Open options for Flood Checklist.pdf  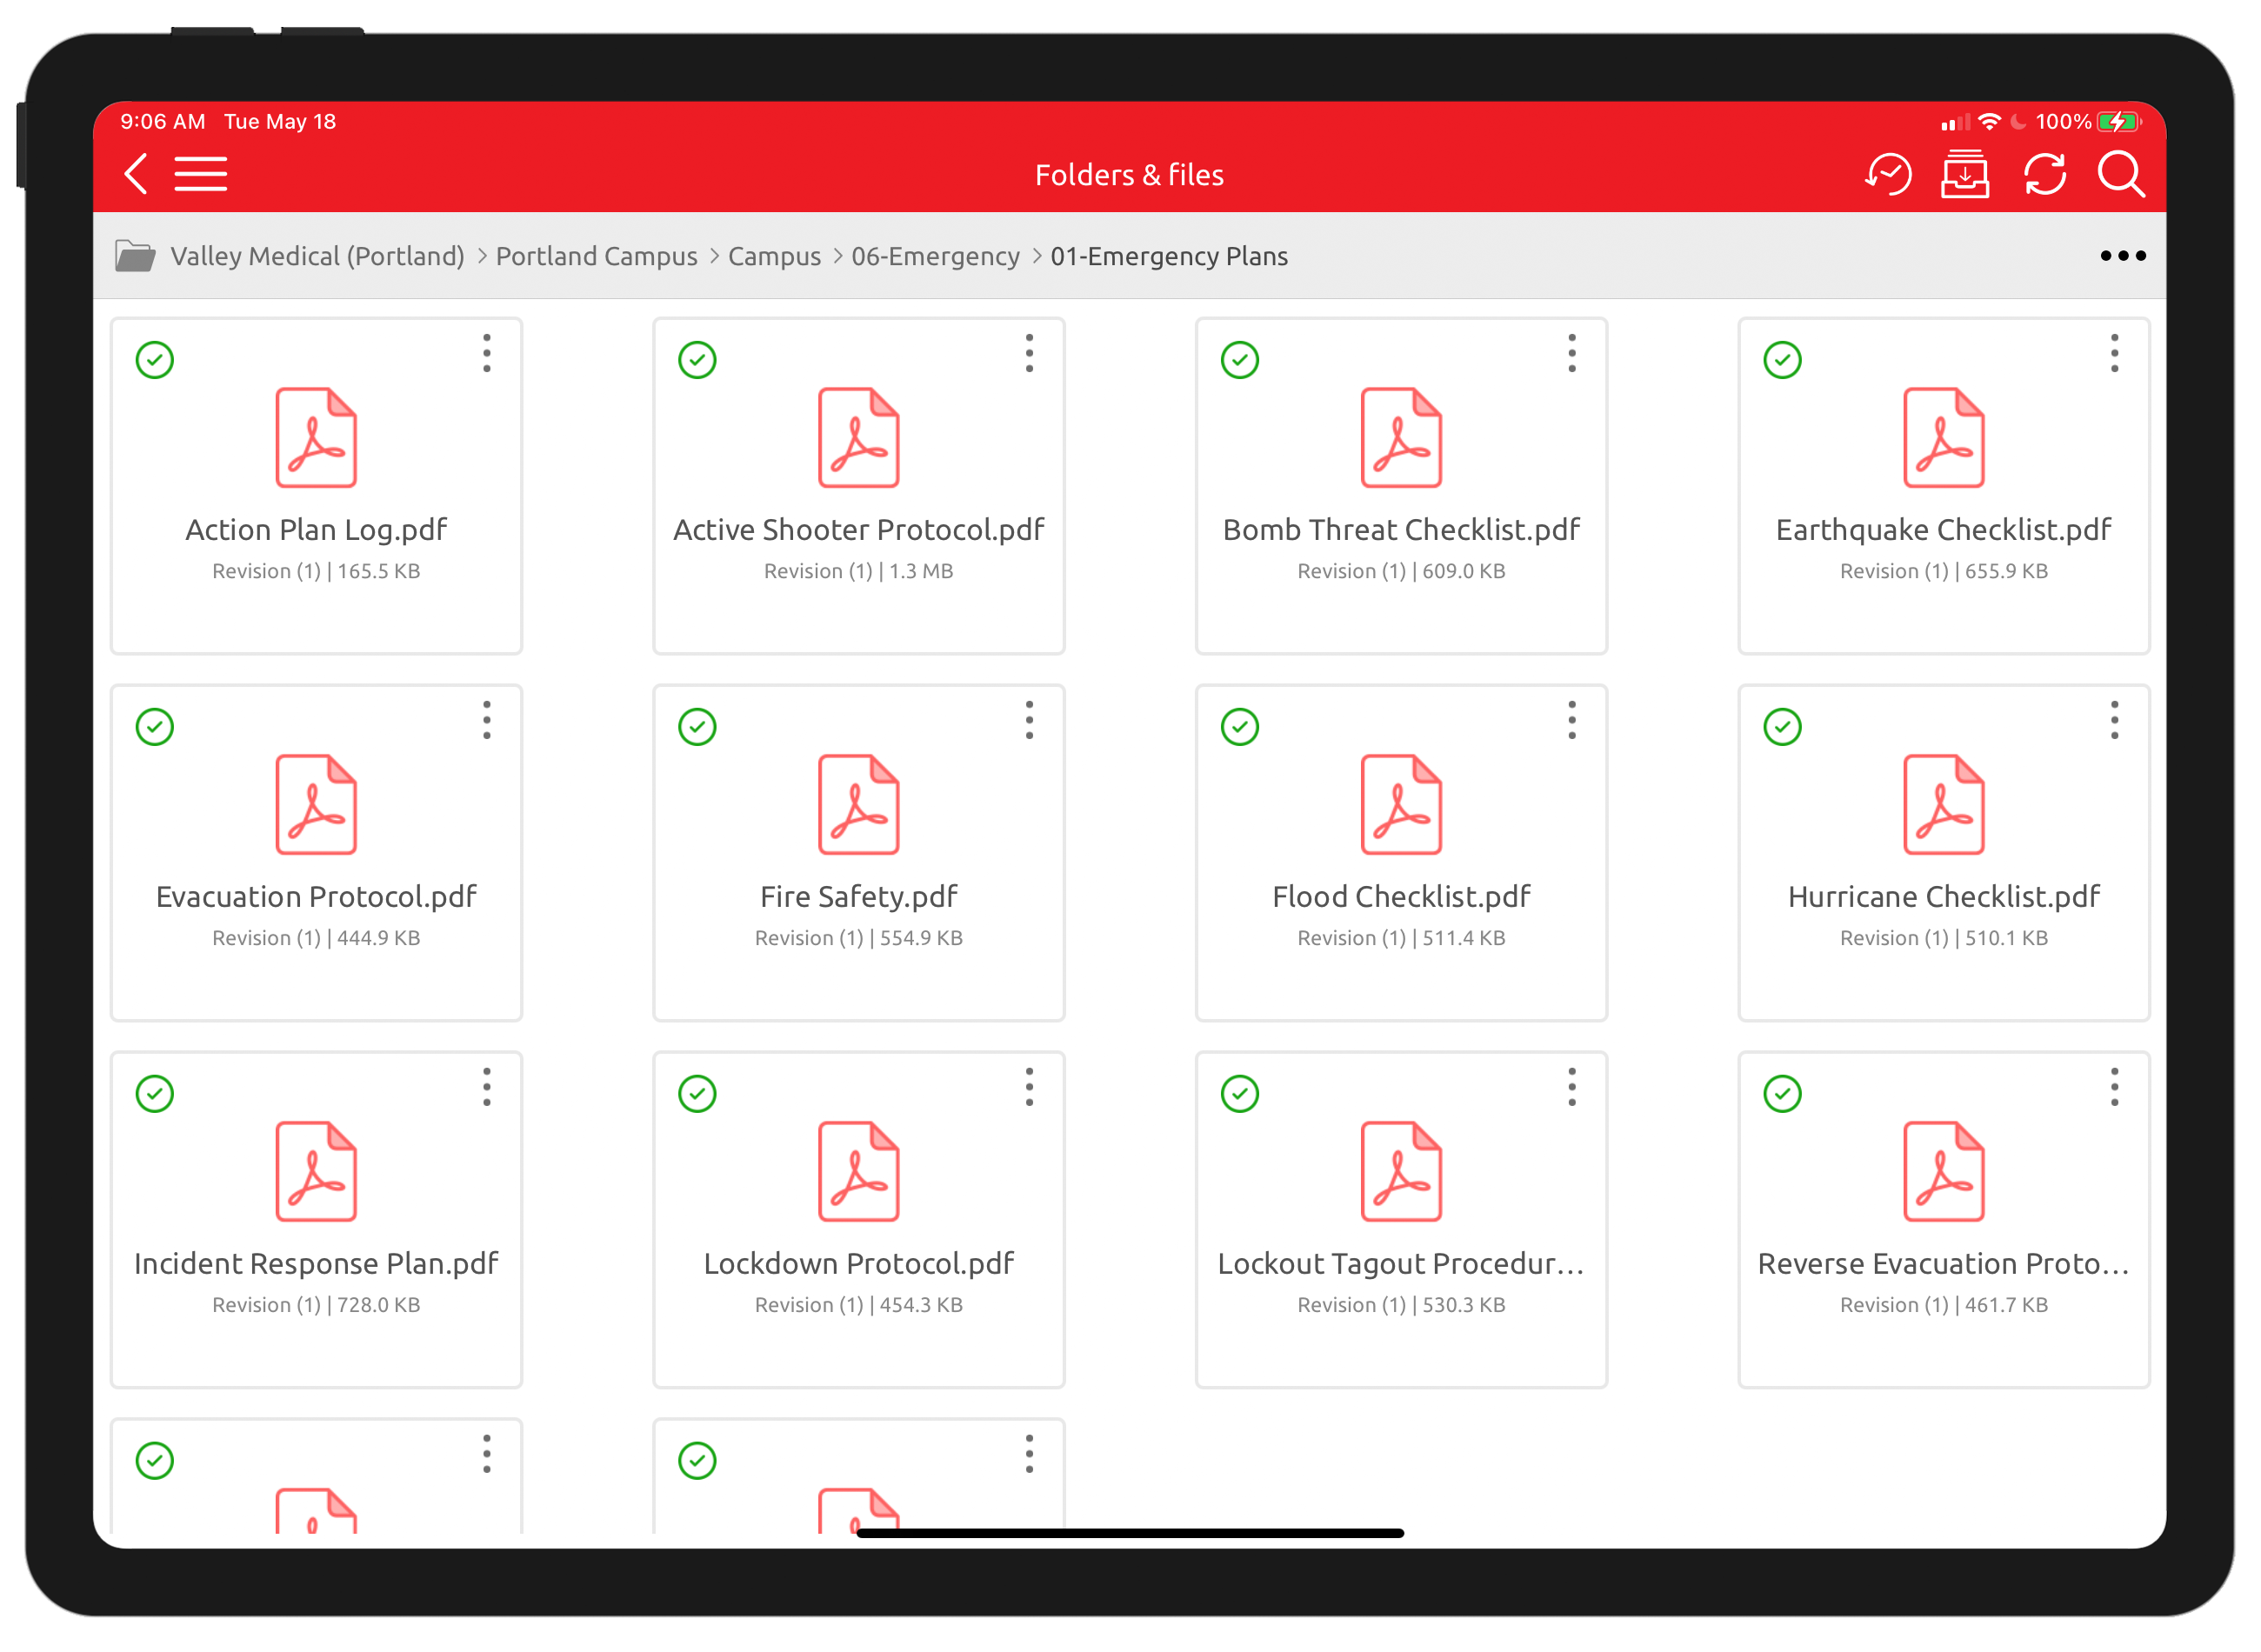click(1572, 720)
